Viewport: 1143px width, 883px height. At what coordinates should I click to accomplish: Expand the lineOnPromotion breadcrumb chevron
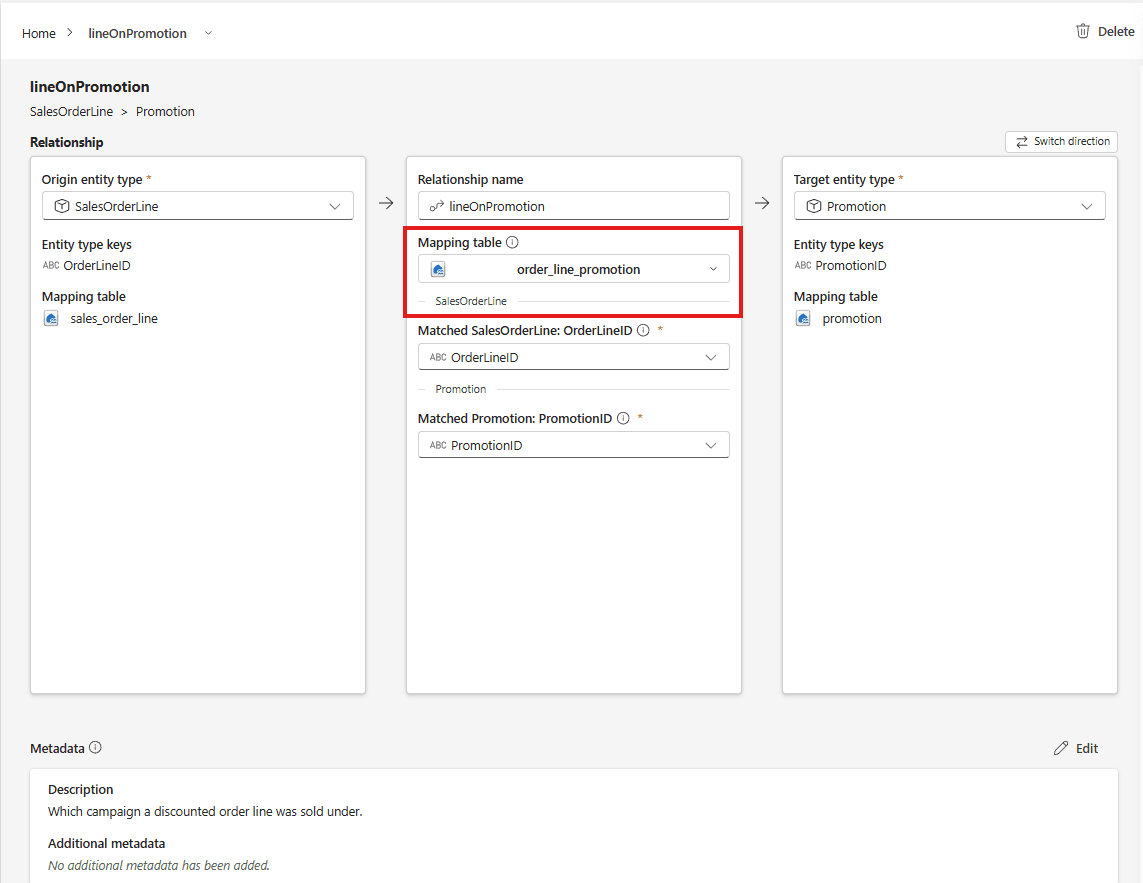(x=208, y=33)
